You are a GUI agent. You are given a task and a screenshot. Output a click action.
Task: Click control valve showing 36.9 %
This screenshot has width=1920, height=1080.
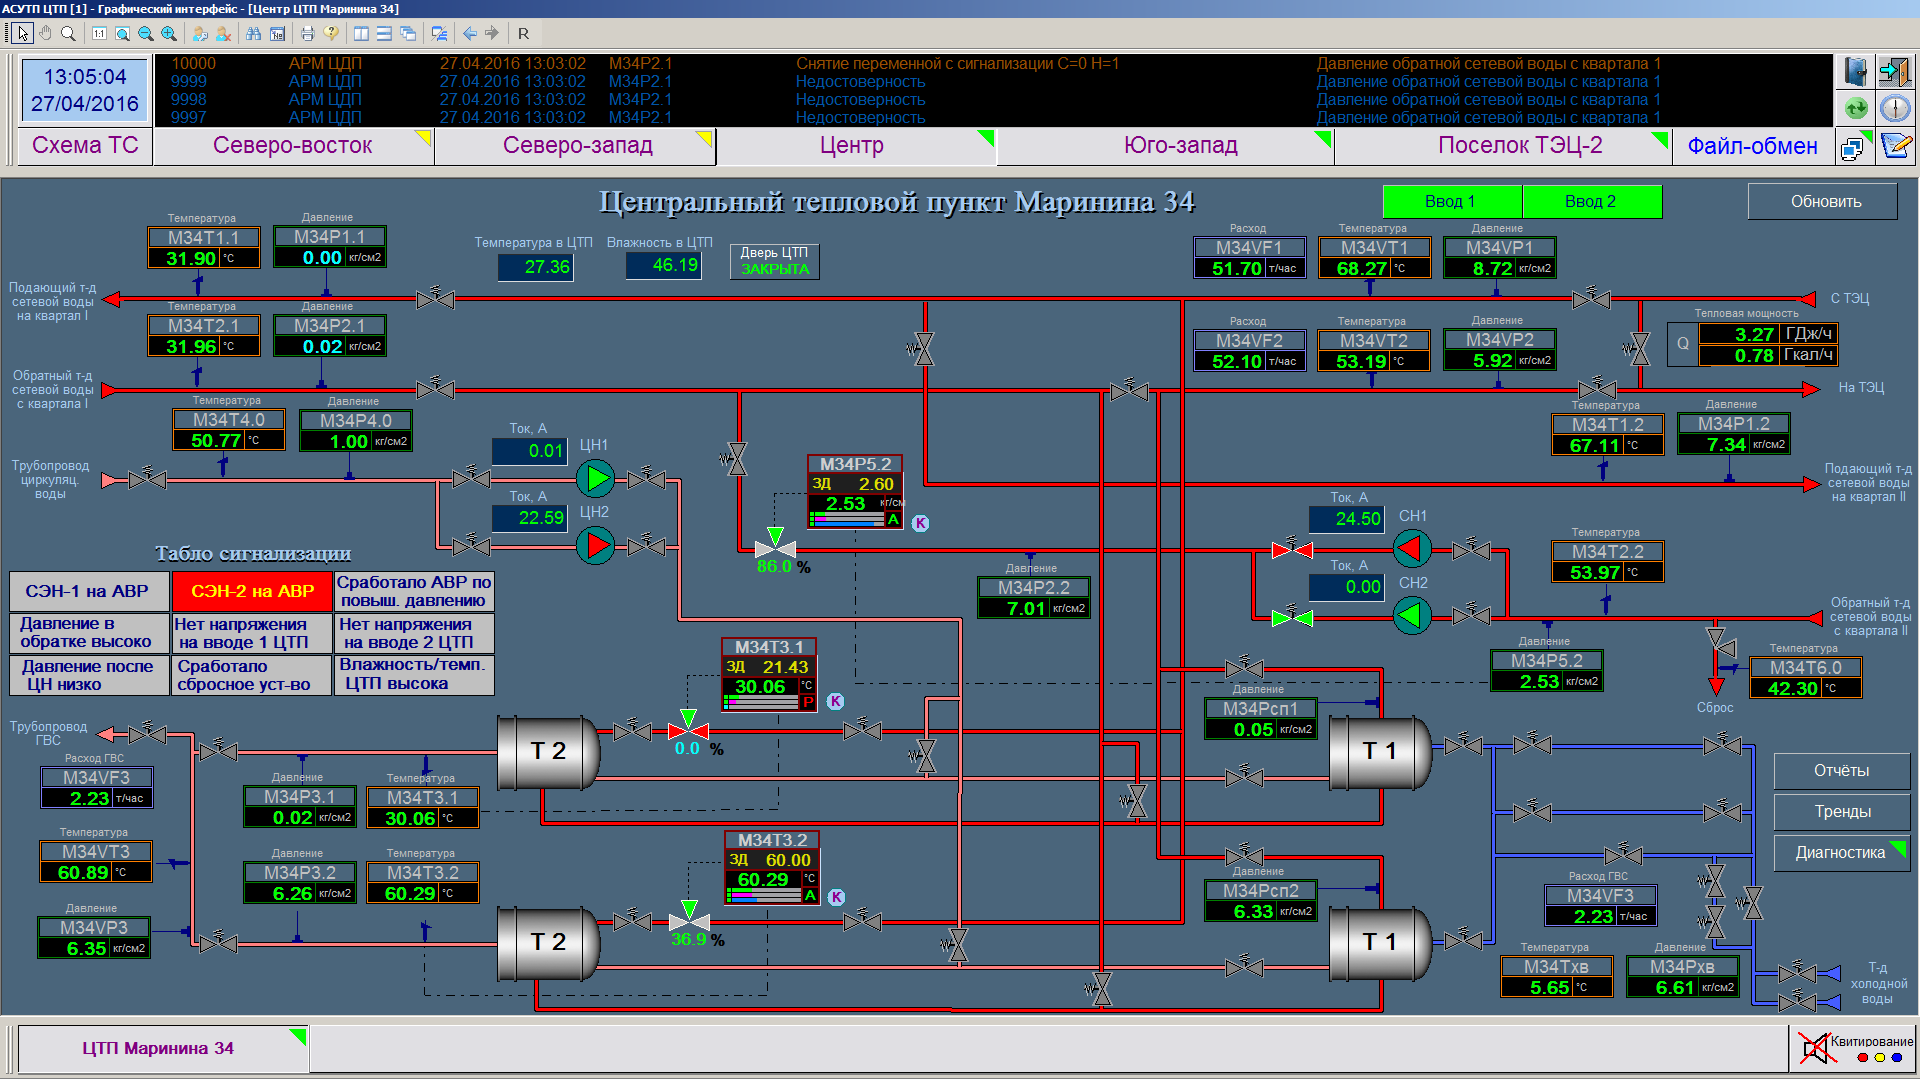688,917
